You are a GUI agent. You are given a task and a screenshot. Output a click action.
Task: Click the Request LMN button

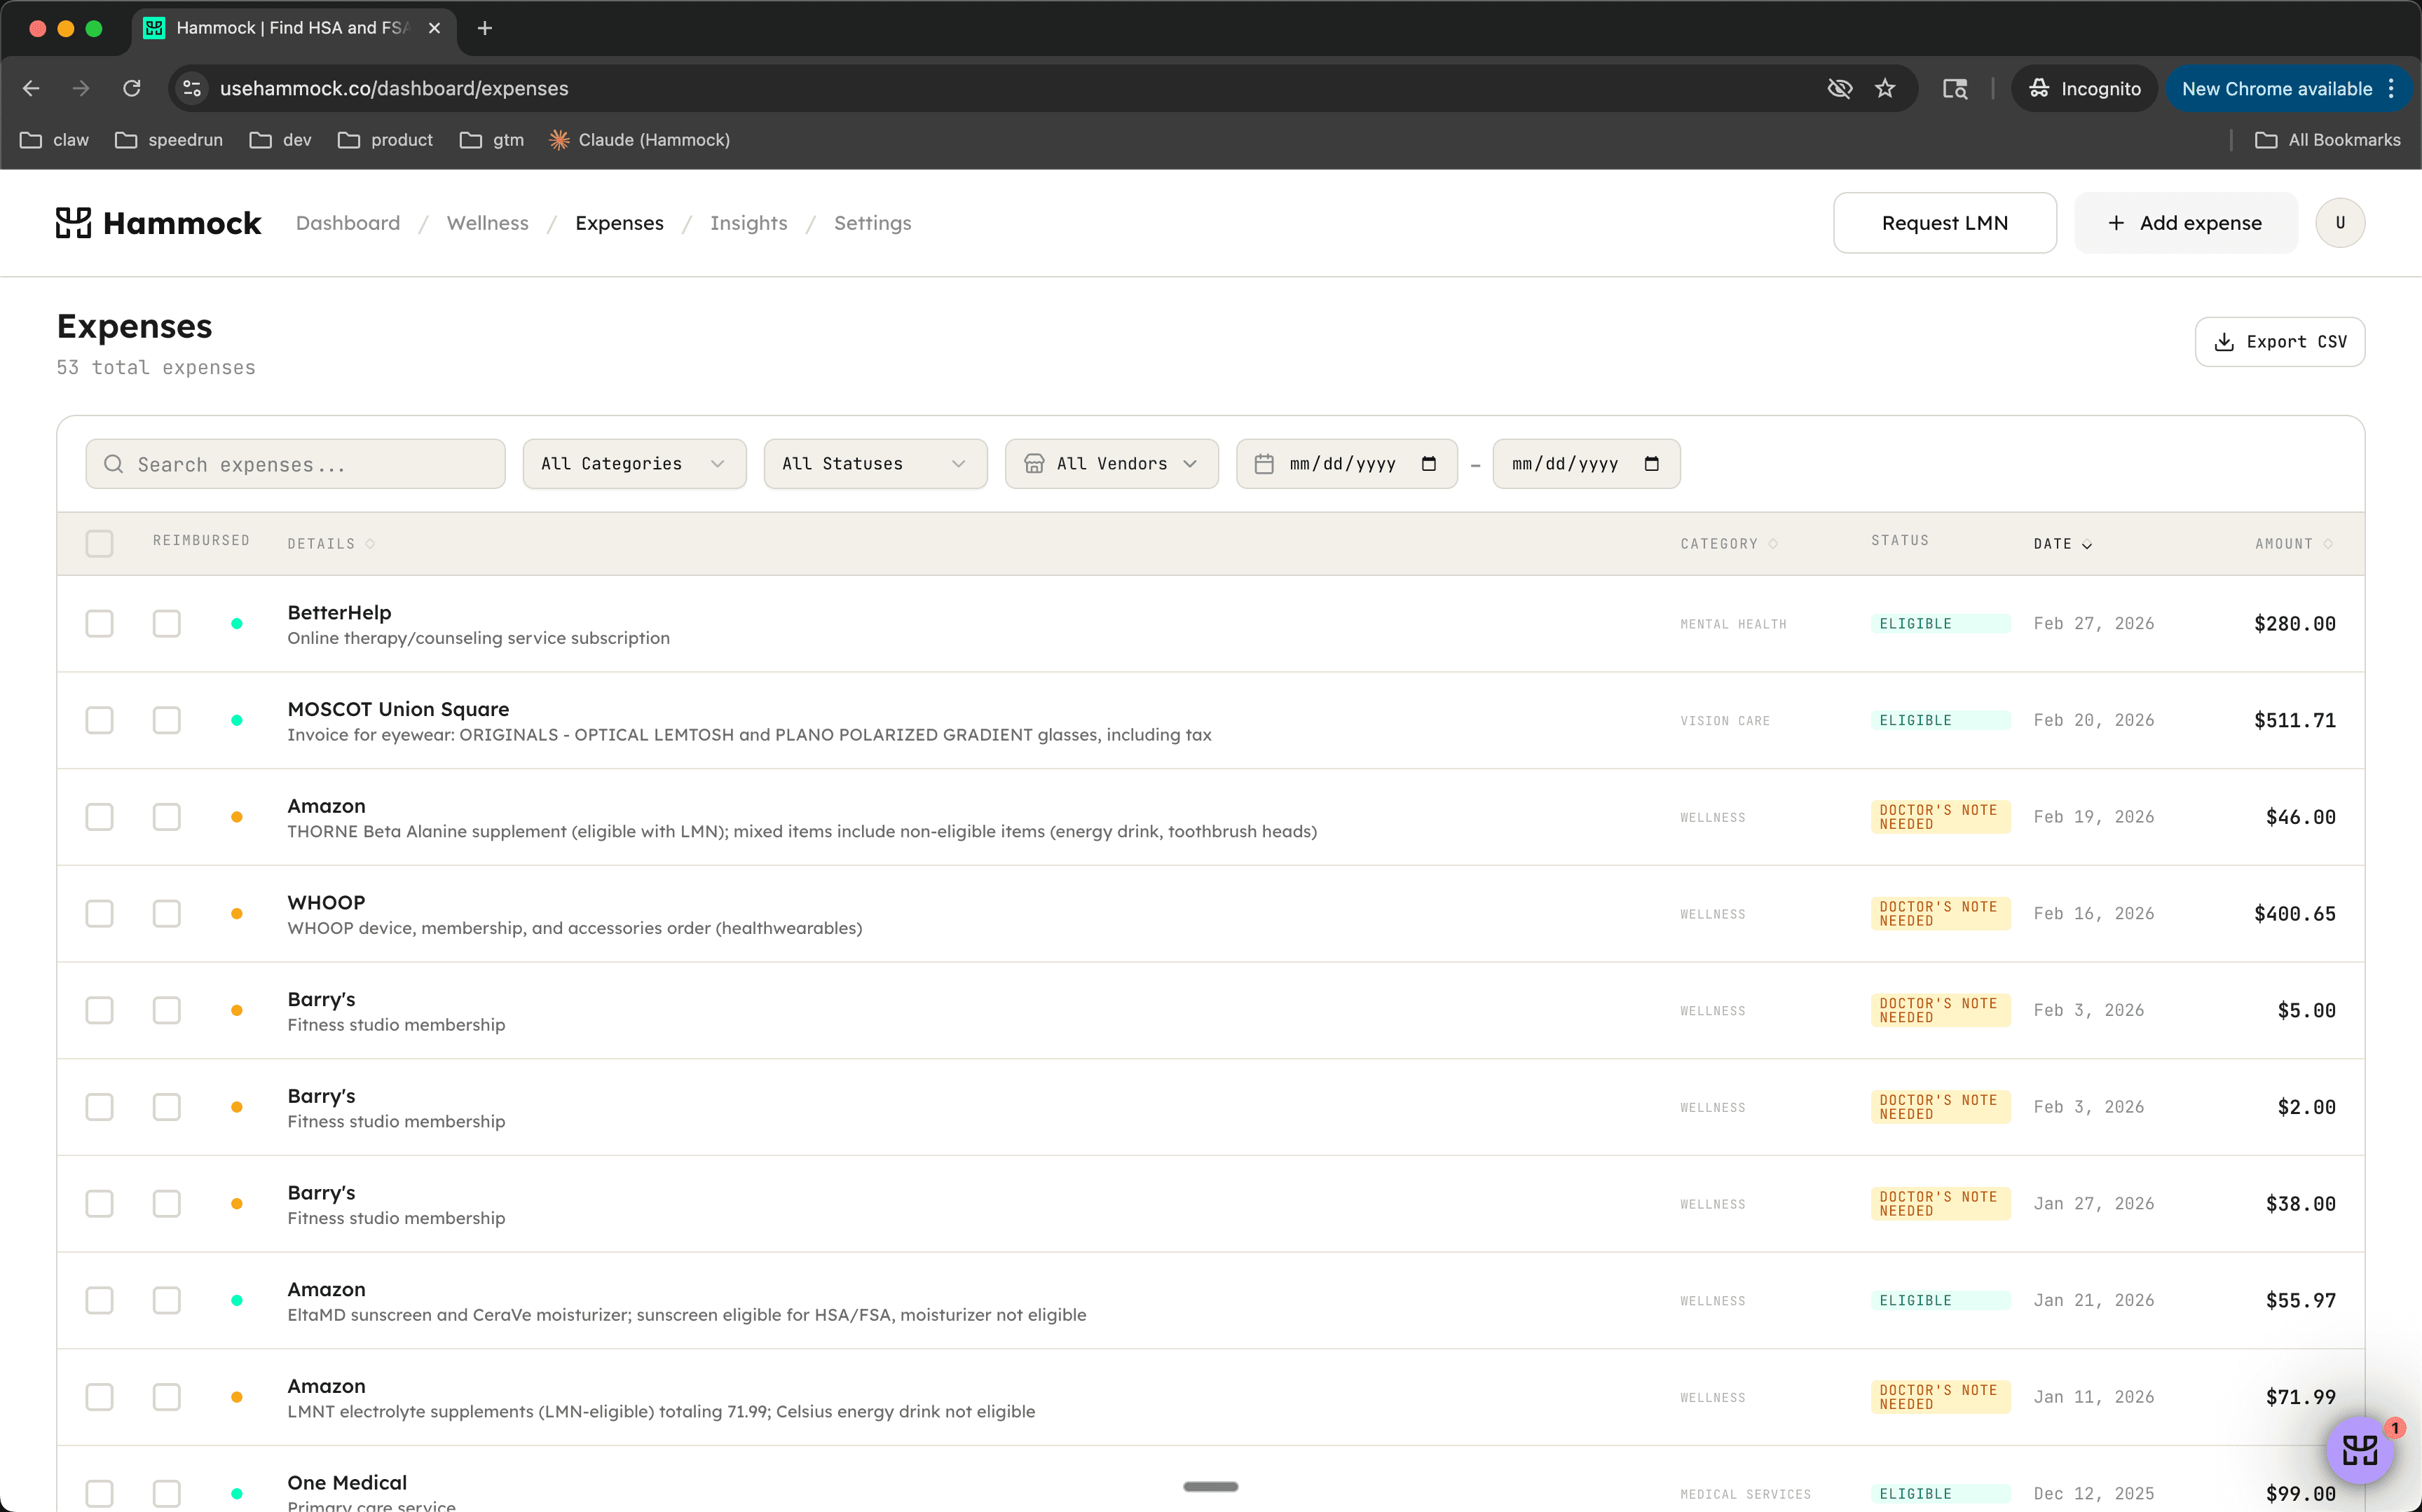1945,223
